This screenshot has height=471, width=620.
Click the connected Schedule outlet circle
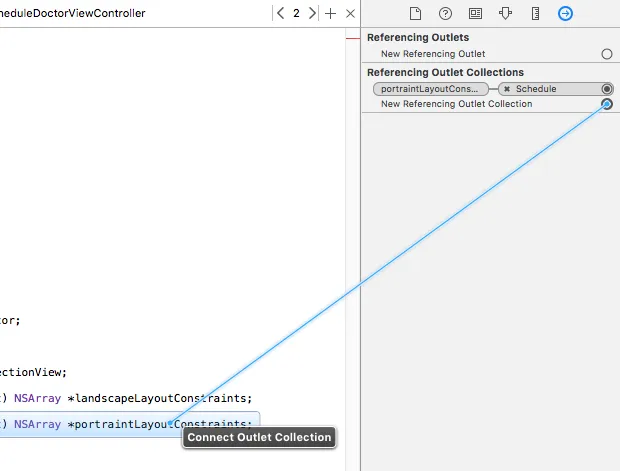tap(607, 89)
